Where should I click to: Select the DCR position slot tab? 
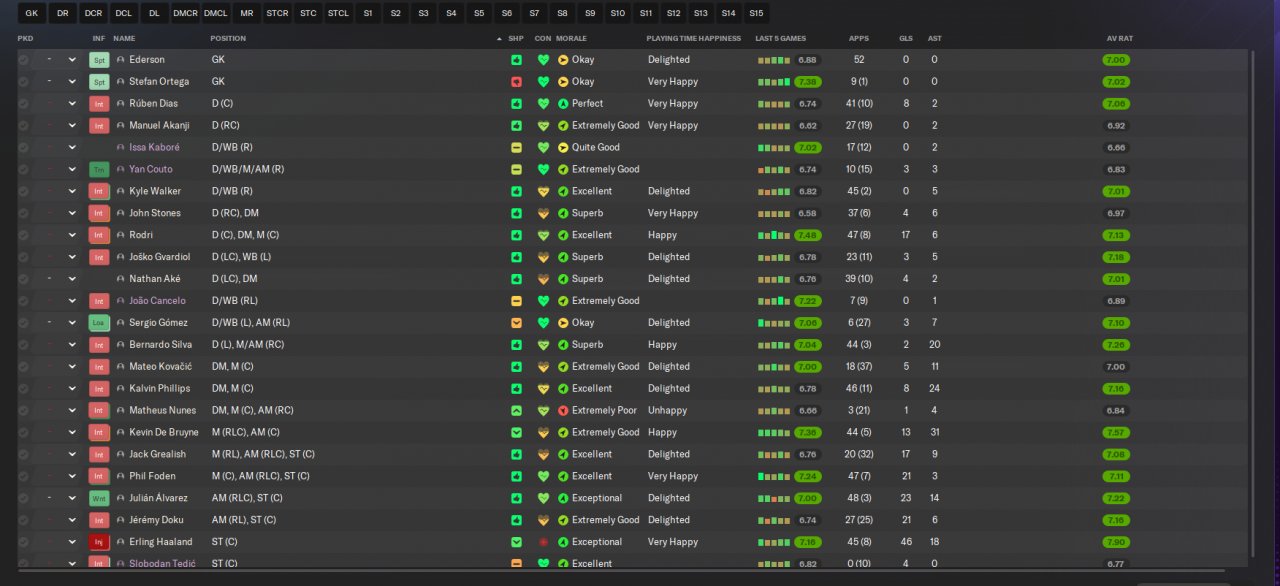pyautogui.click(x=93, y=13)
